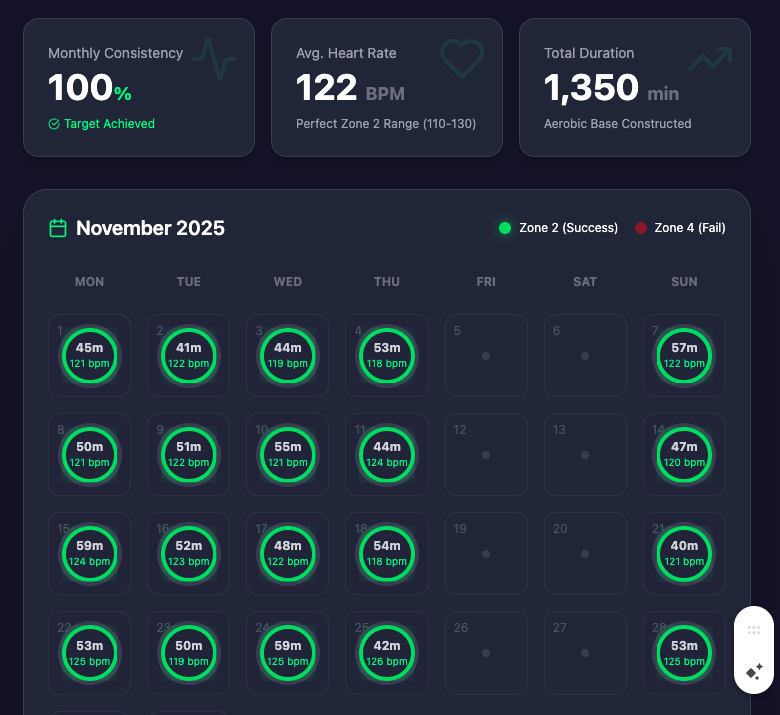Click the MON column header
Image resolution: width=780 pixels, height=715 pixels.
pos(90,282)
